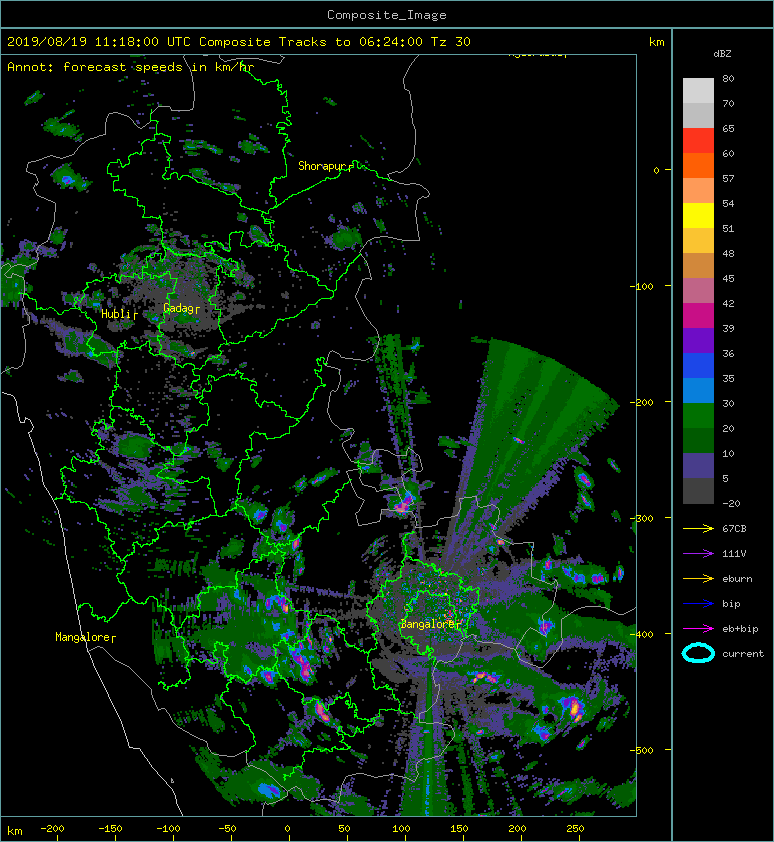Click the Bangalore city label on the map

point(431,624)
